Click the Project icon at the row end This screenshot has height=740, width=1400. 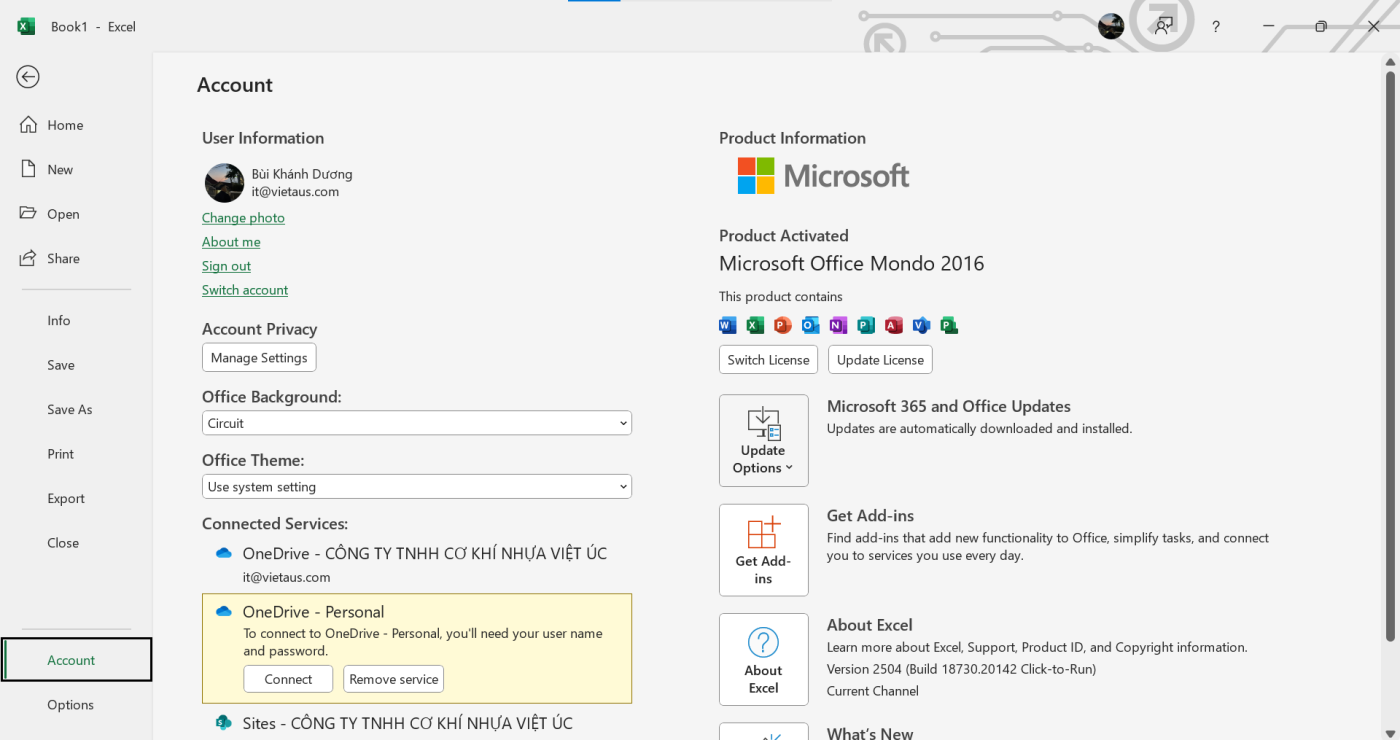pyautogui.click(x=949, y=325)
